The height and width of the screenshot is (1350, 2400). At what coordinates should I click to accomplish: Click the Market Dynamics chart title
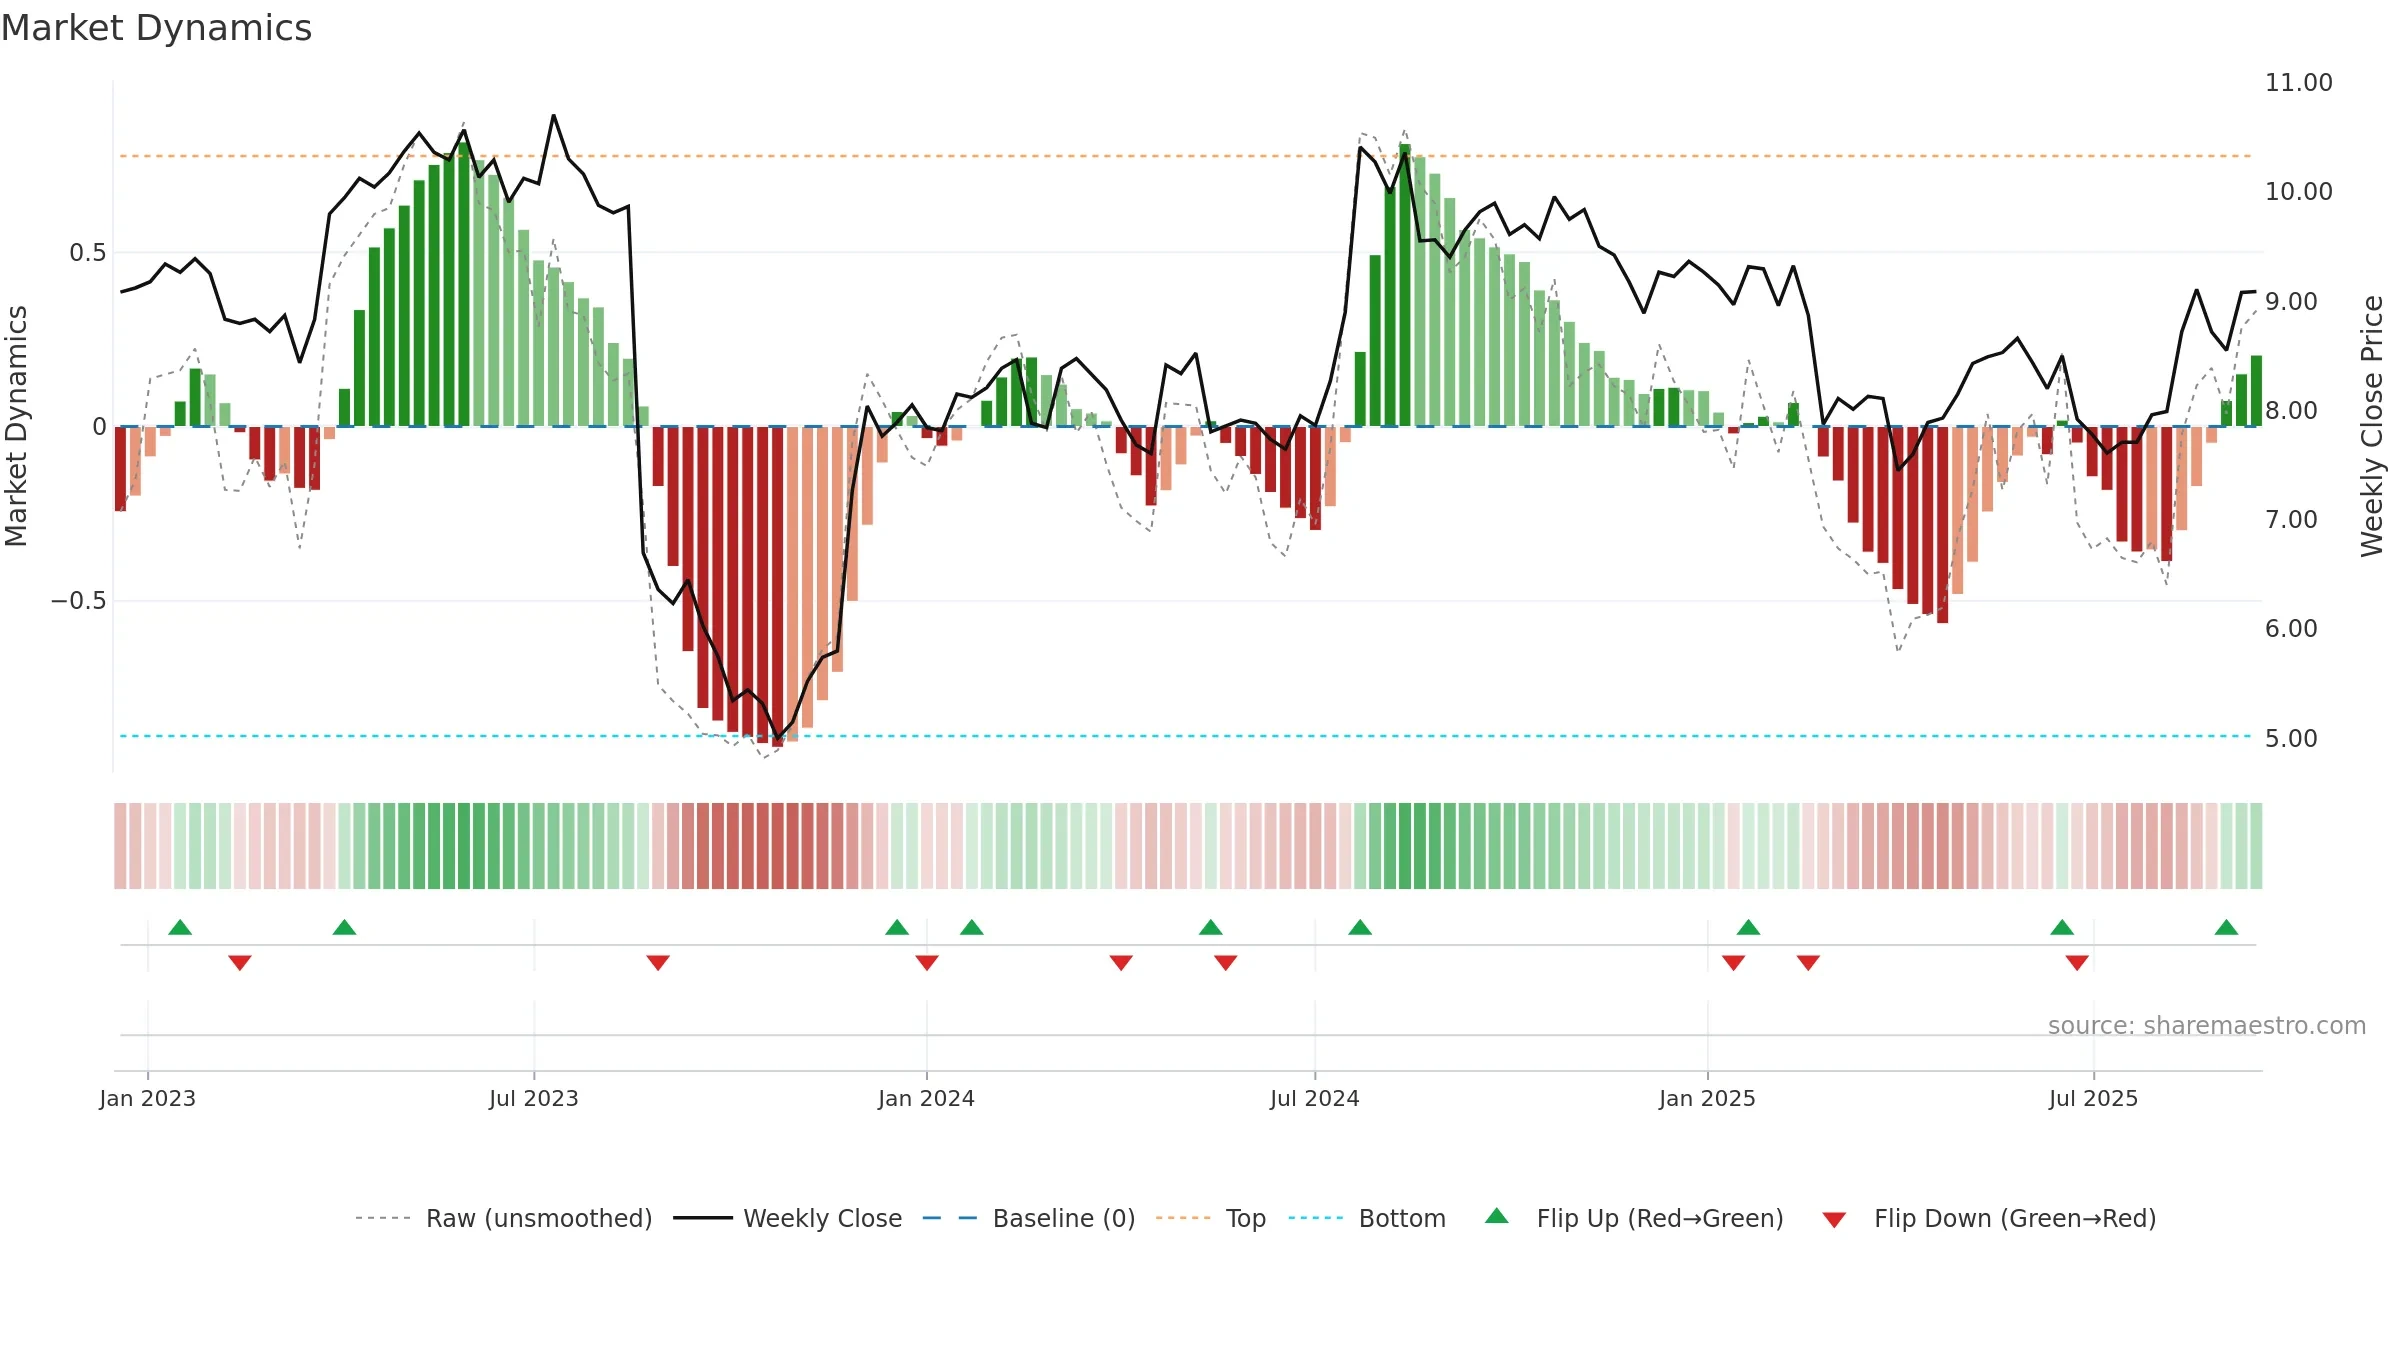tap(157, 28)
